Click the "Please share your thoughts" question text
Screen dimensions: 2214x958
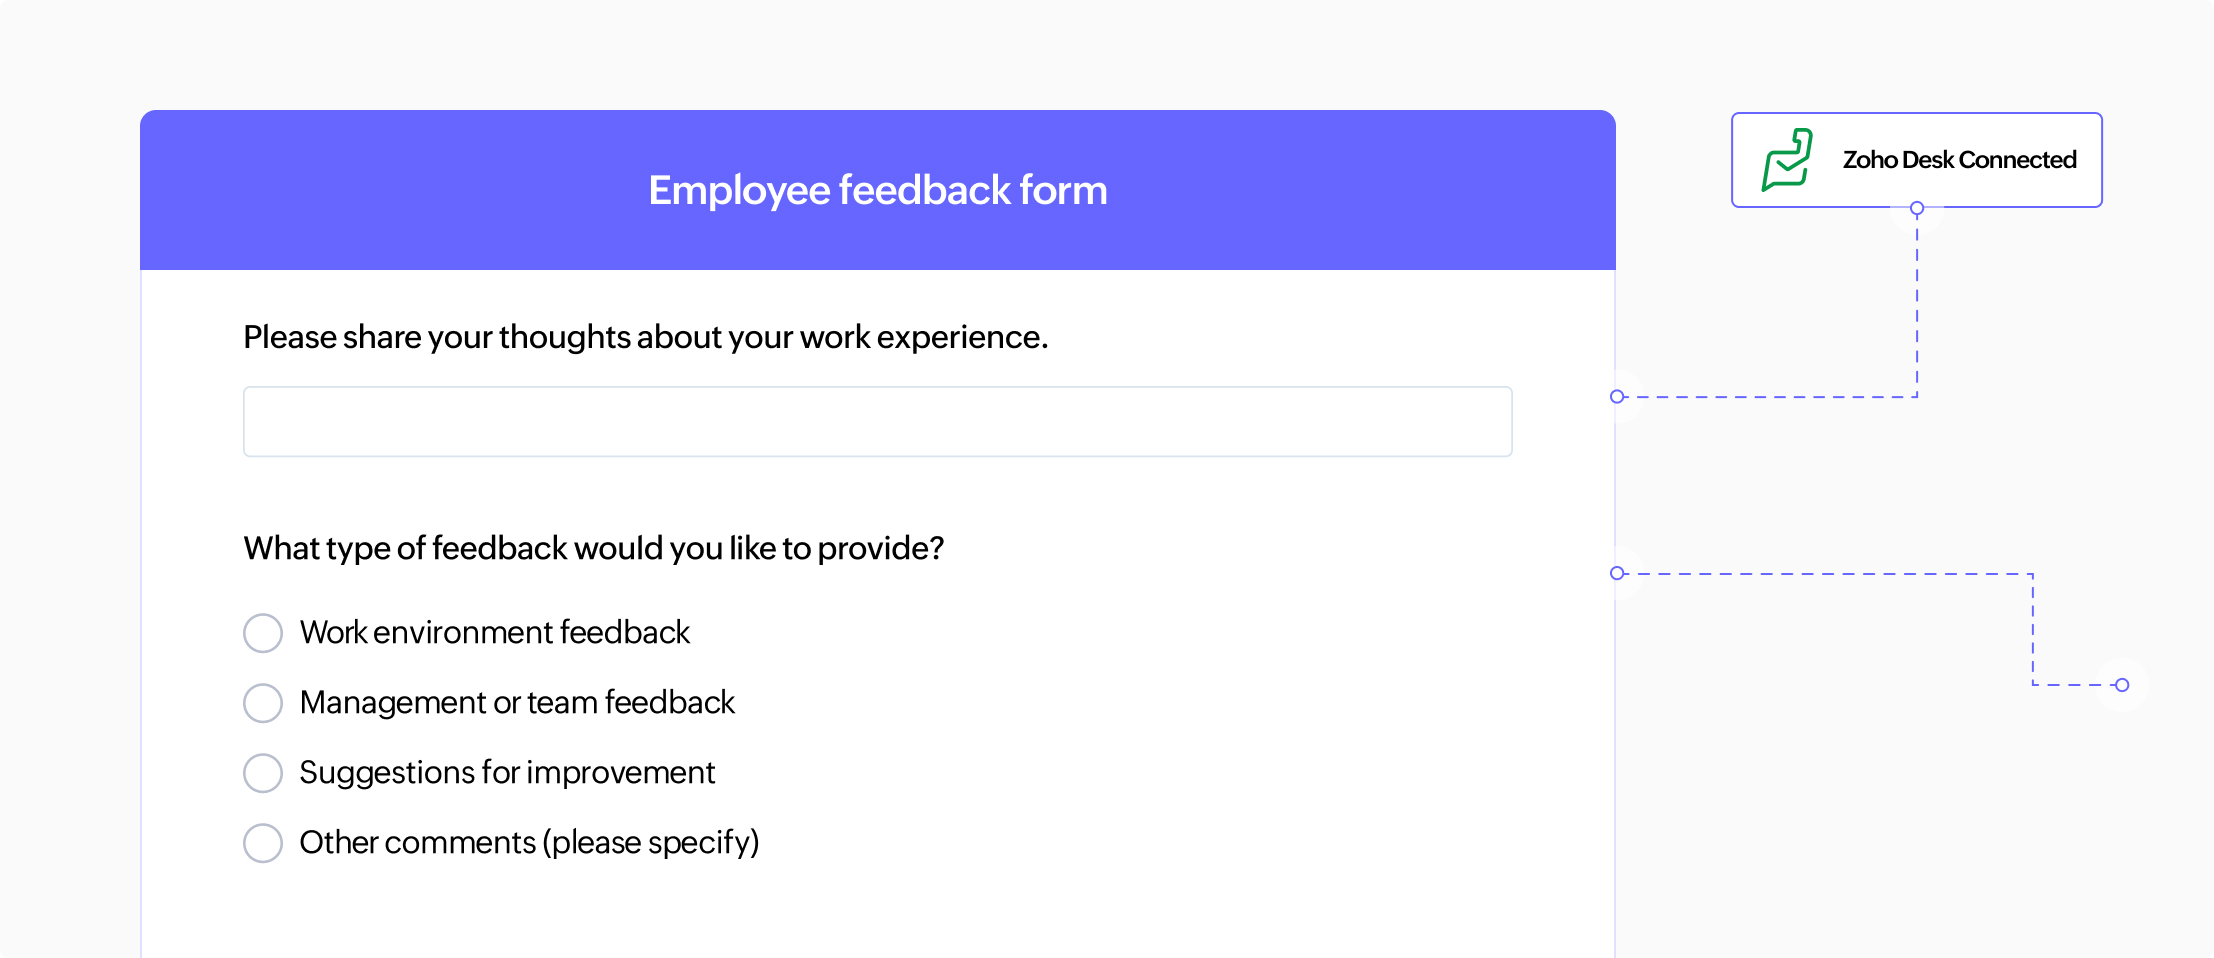[646, 337]
